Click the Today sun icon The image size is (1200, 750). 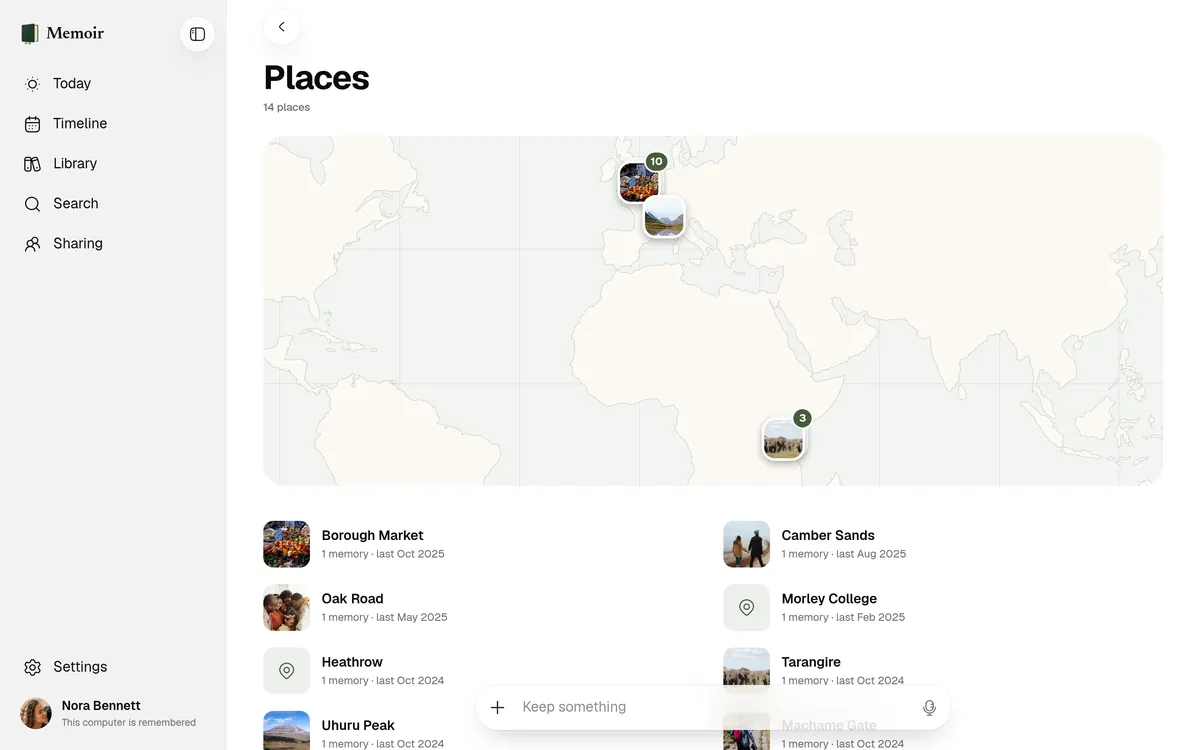point(33,84)
